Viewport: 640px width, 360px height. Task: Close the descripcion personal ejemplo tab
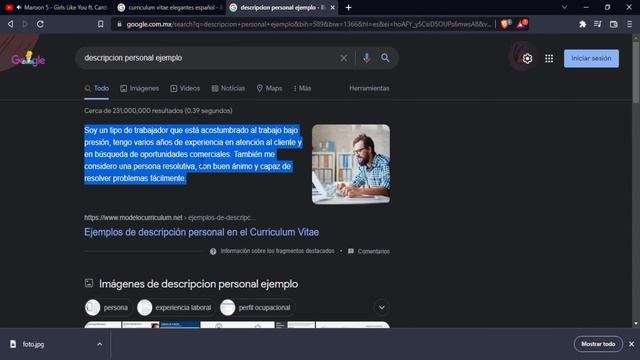(333, 7)
